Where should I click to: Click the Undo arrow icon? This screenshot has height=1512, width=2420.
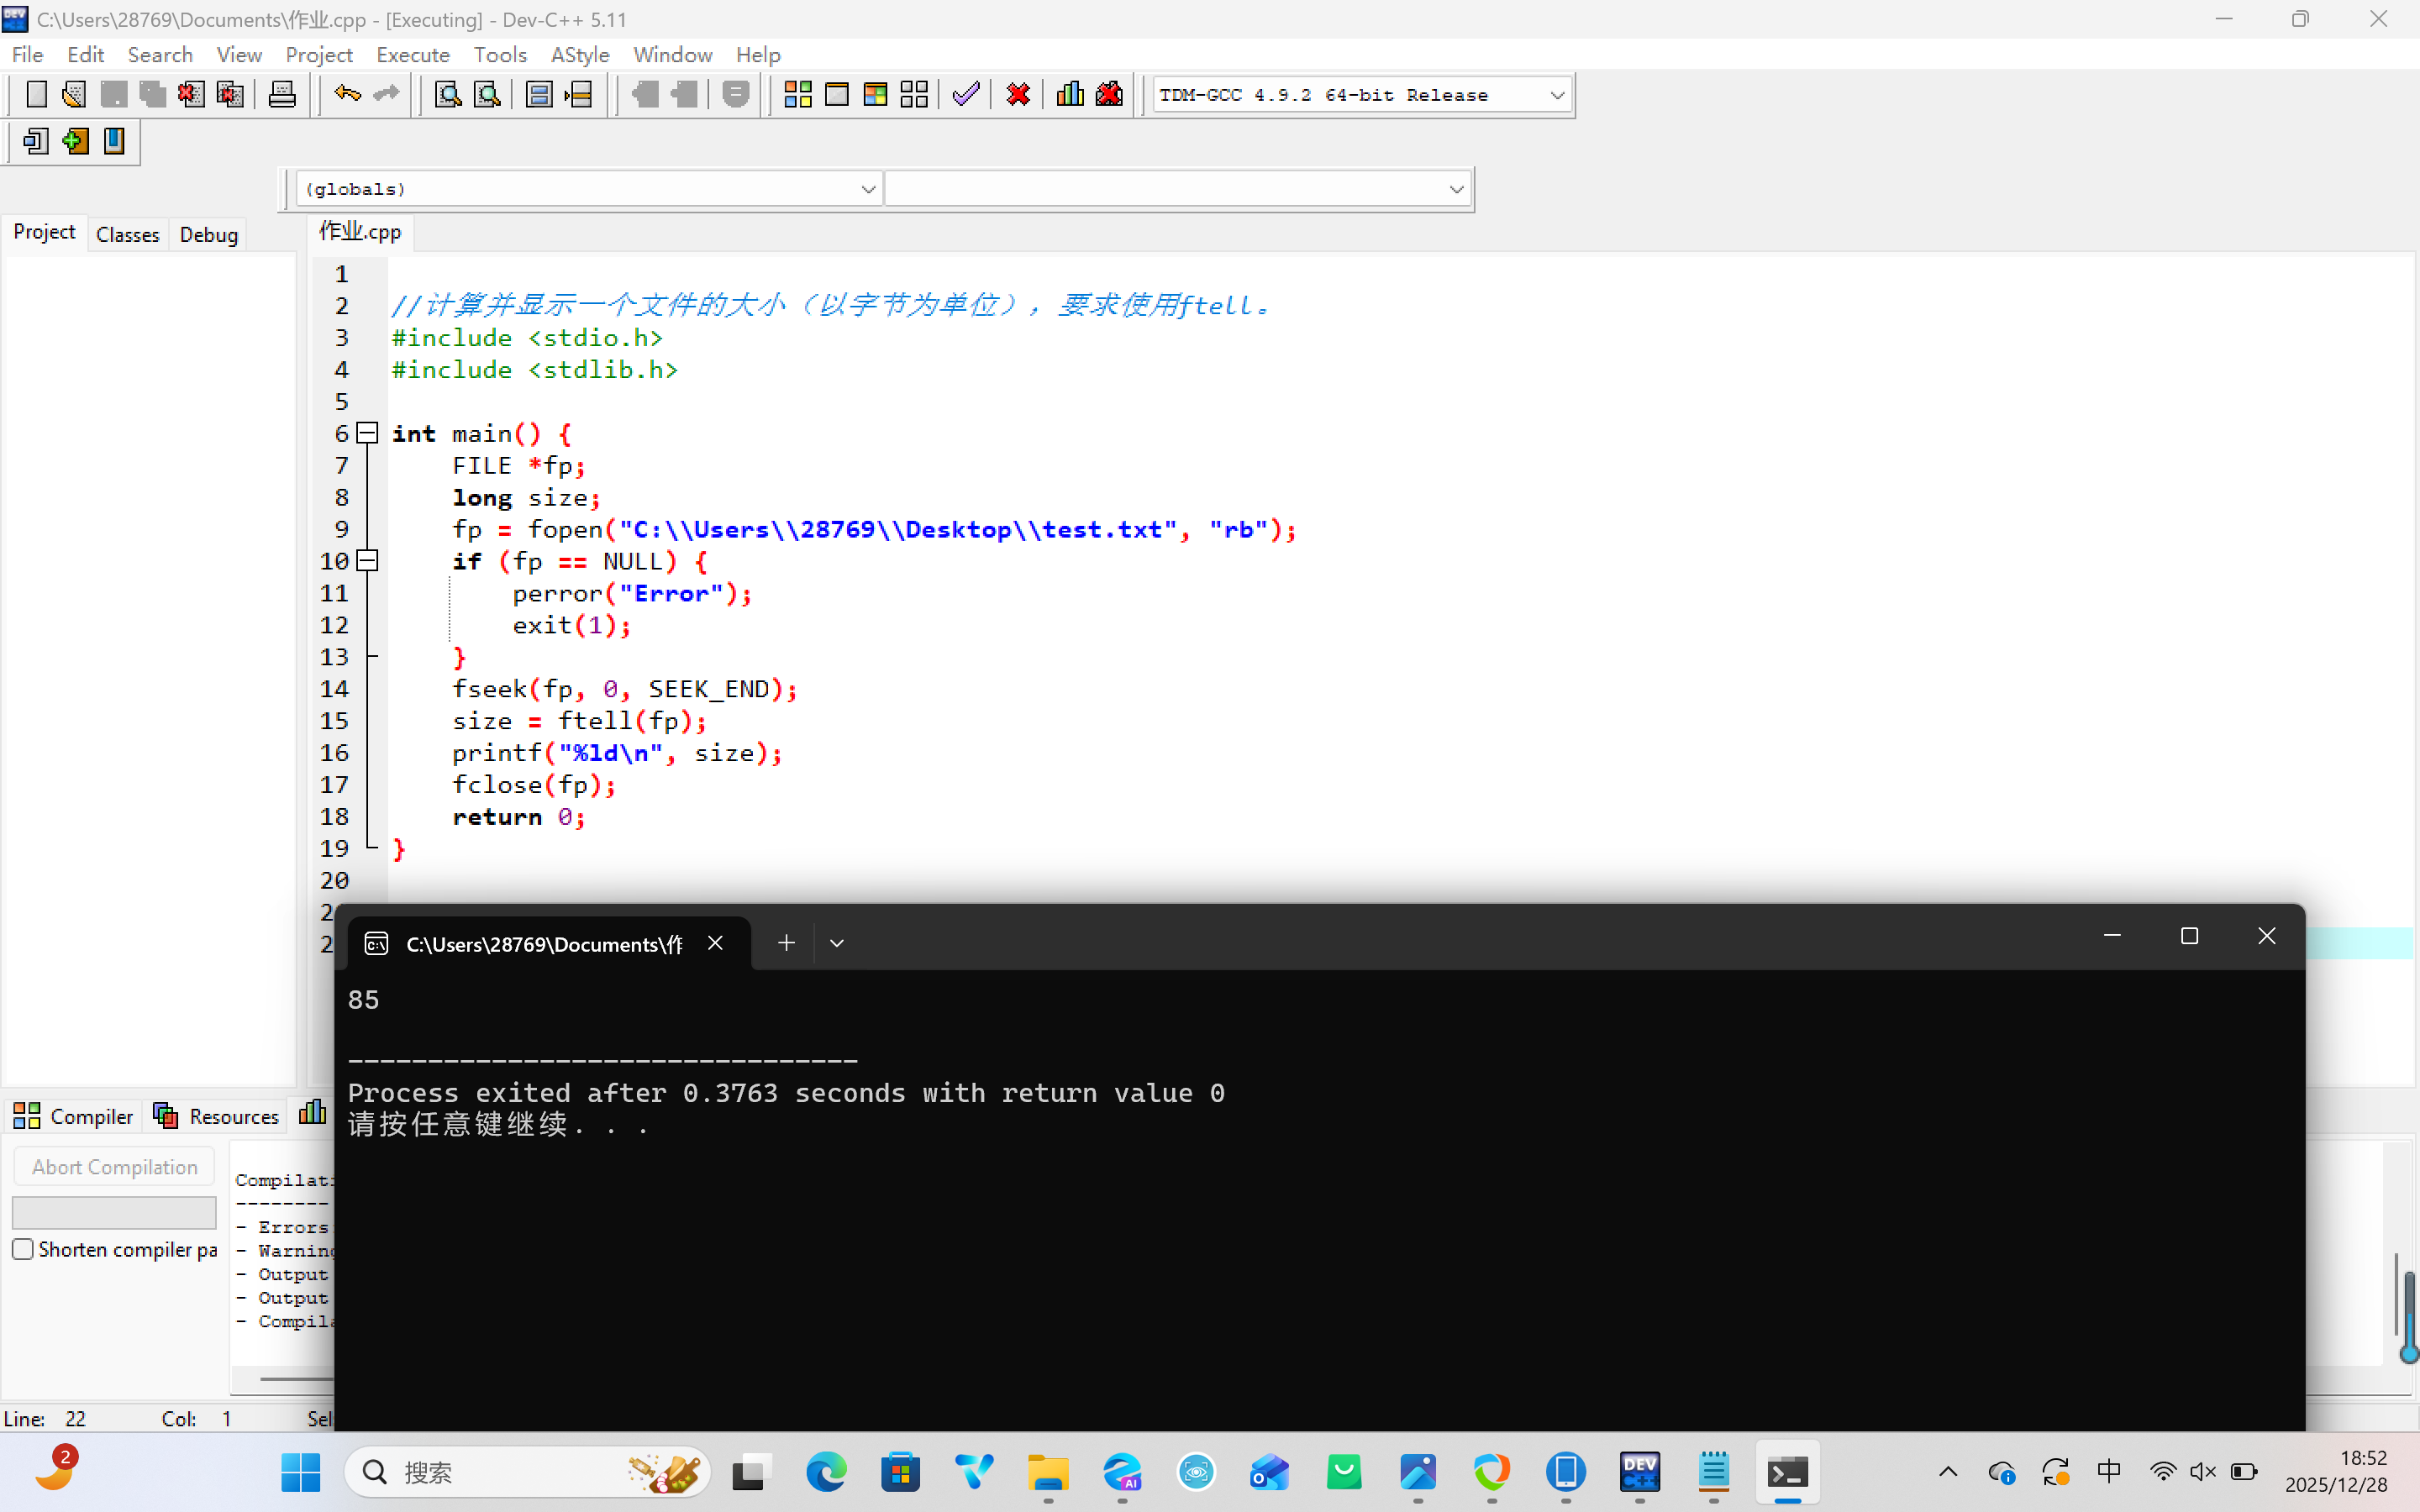347,95
